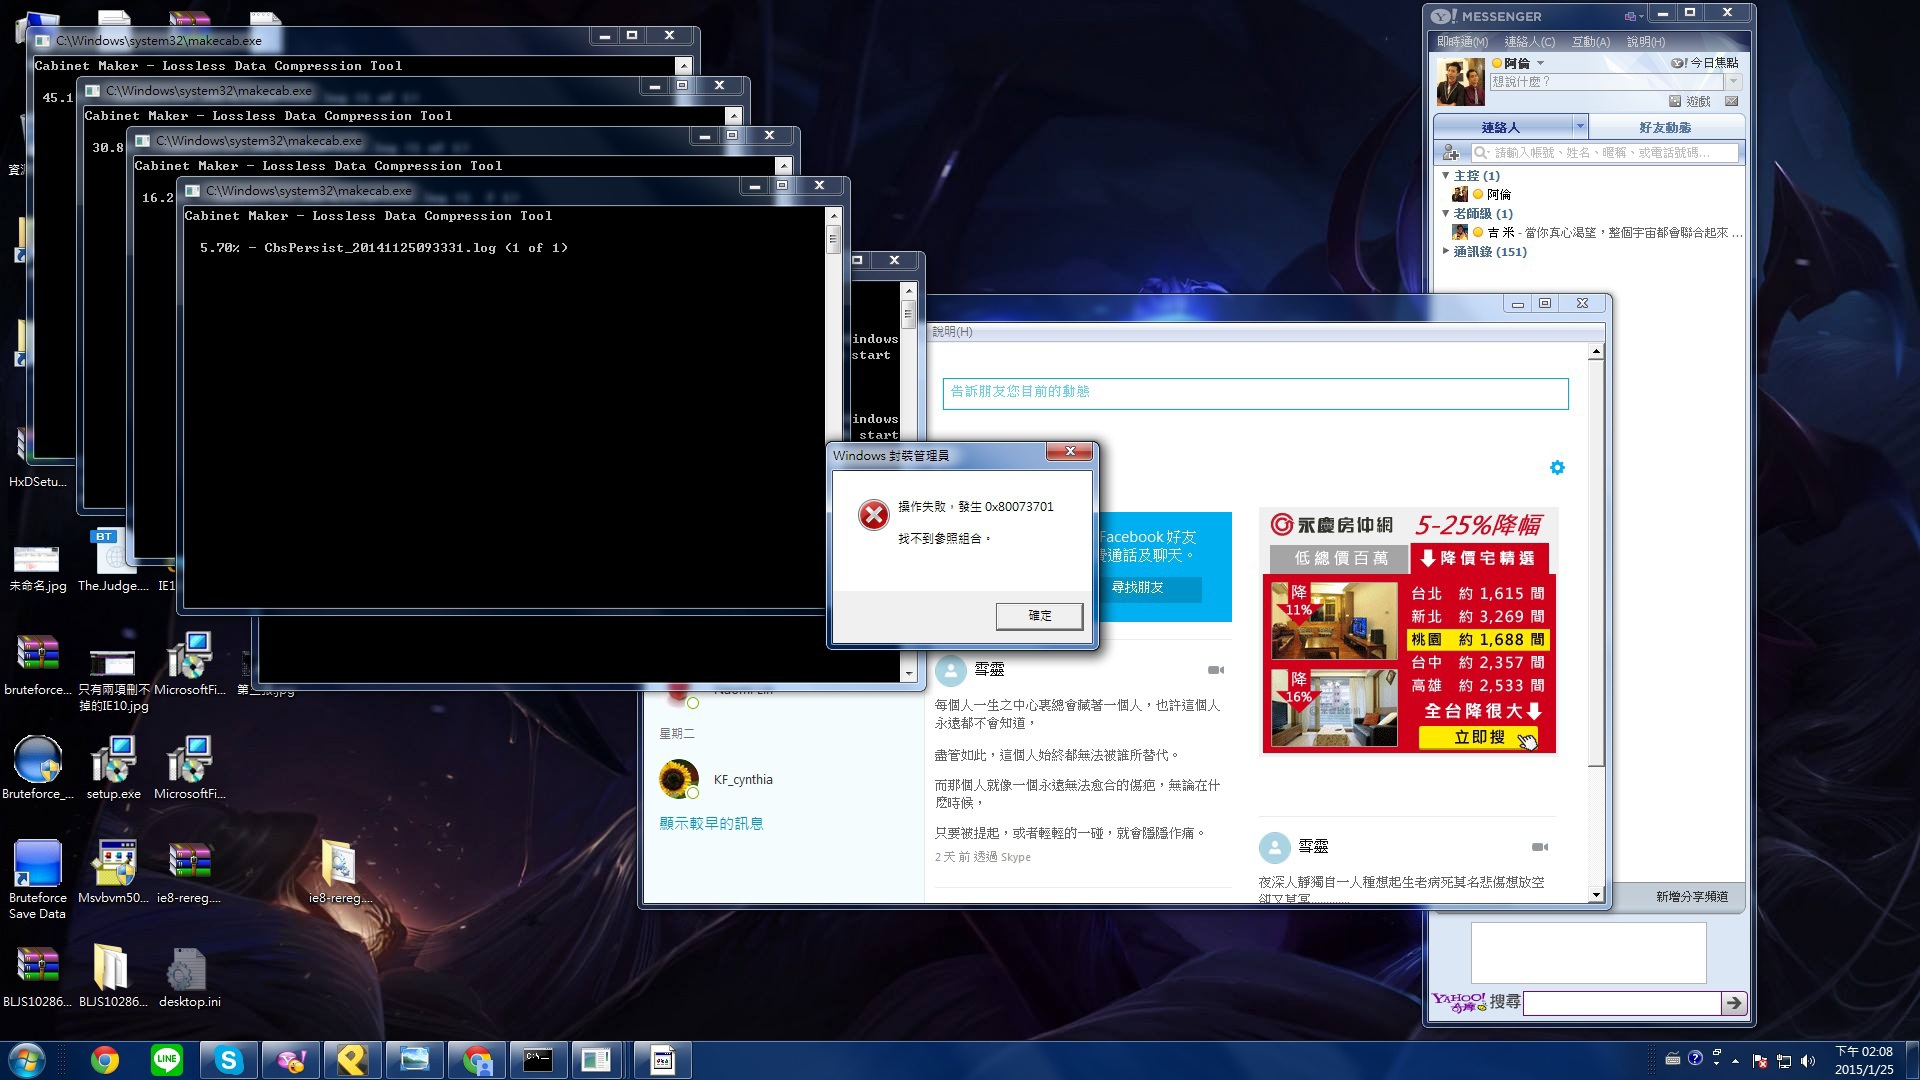Collapse the 主控 contact group

pos(1446,176)
